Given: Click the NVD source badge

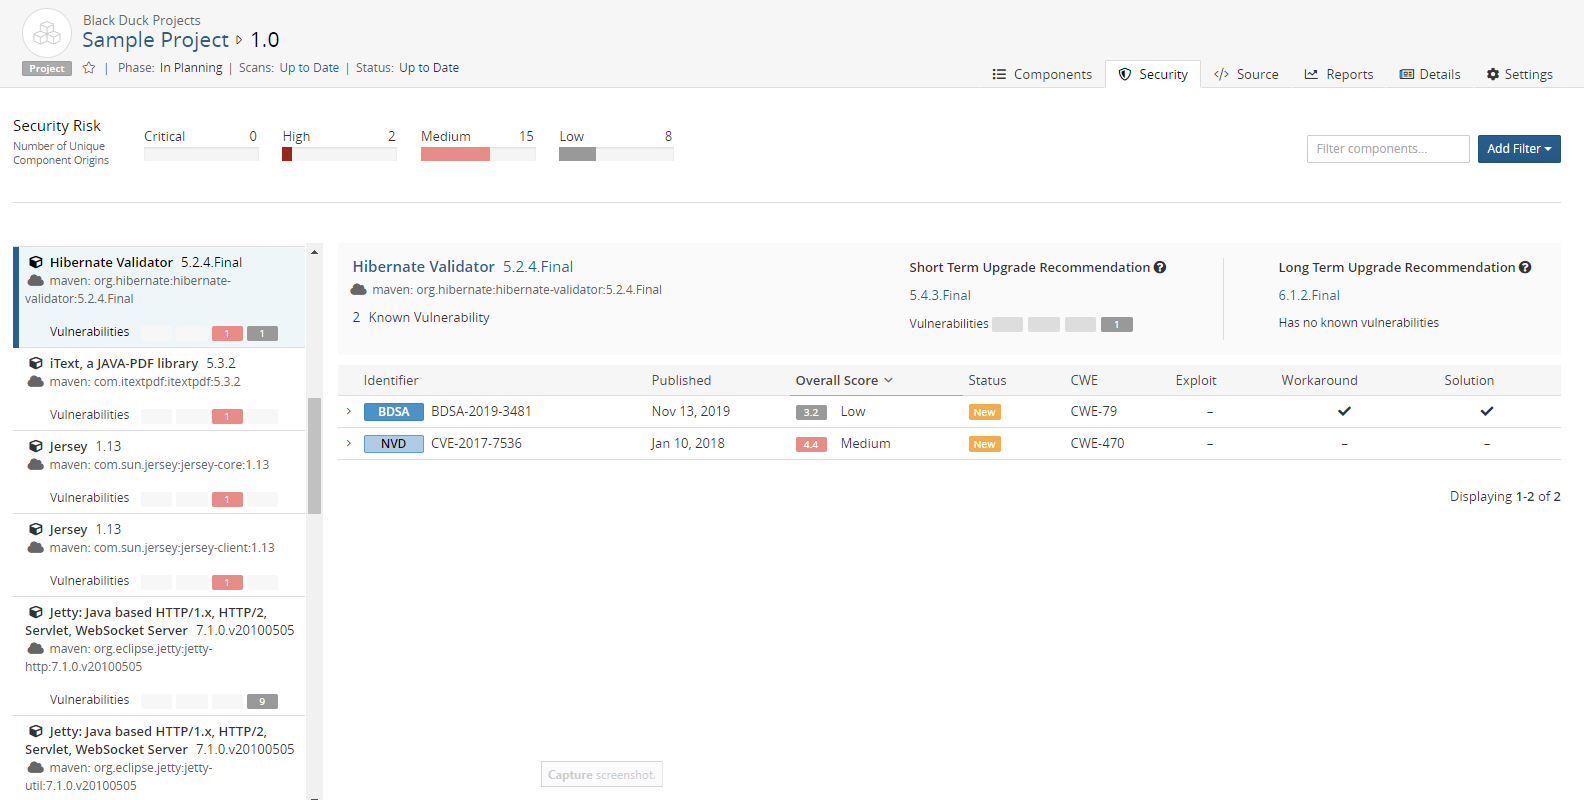Looking at the screenshot, I should [x=394, y=444].
